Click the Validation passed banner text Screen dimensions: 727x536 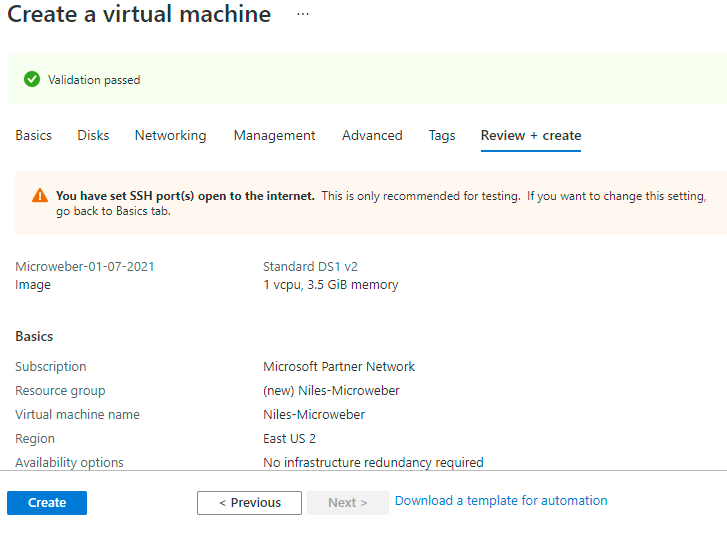pos(94,80)
